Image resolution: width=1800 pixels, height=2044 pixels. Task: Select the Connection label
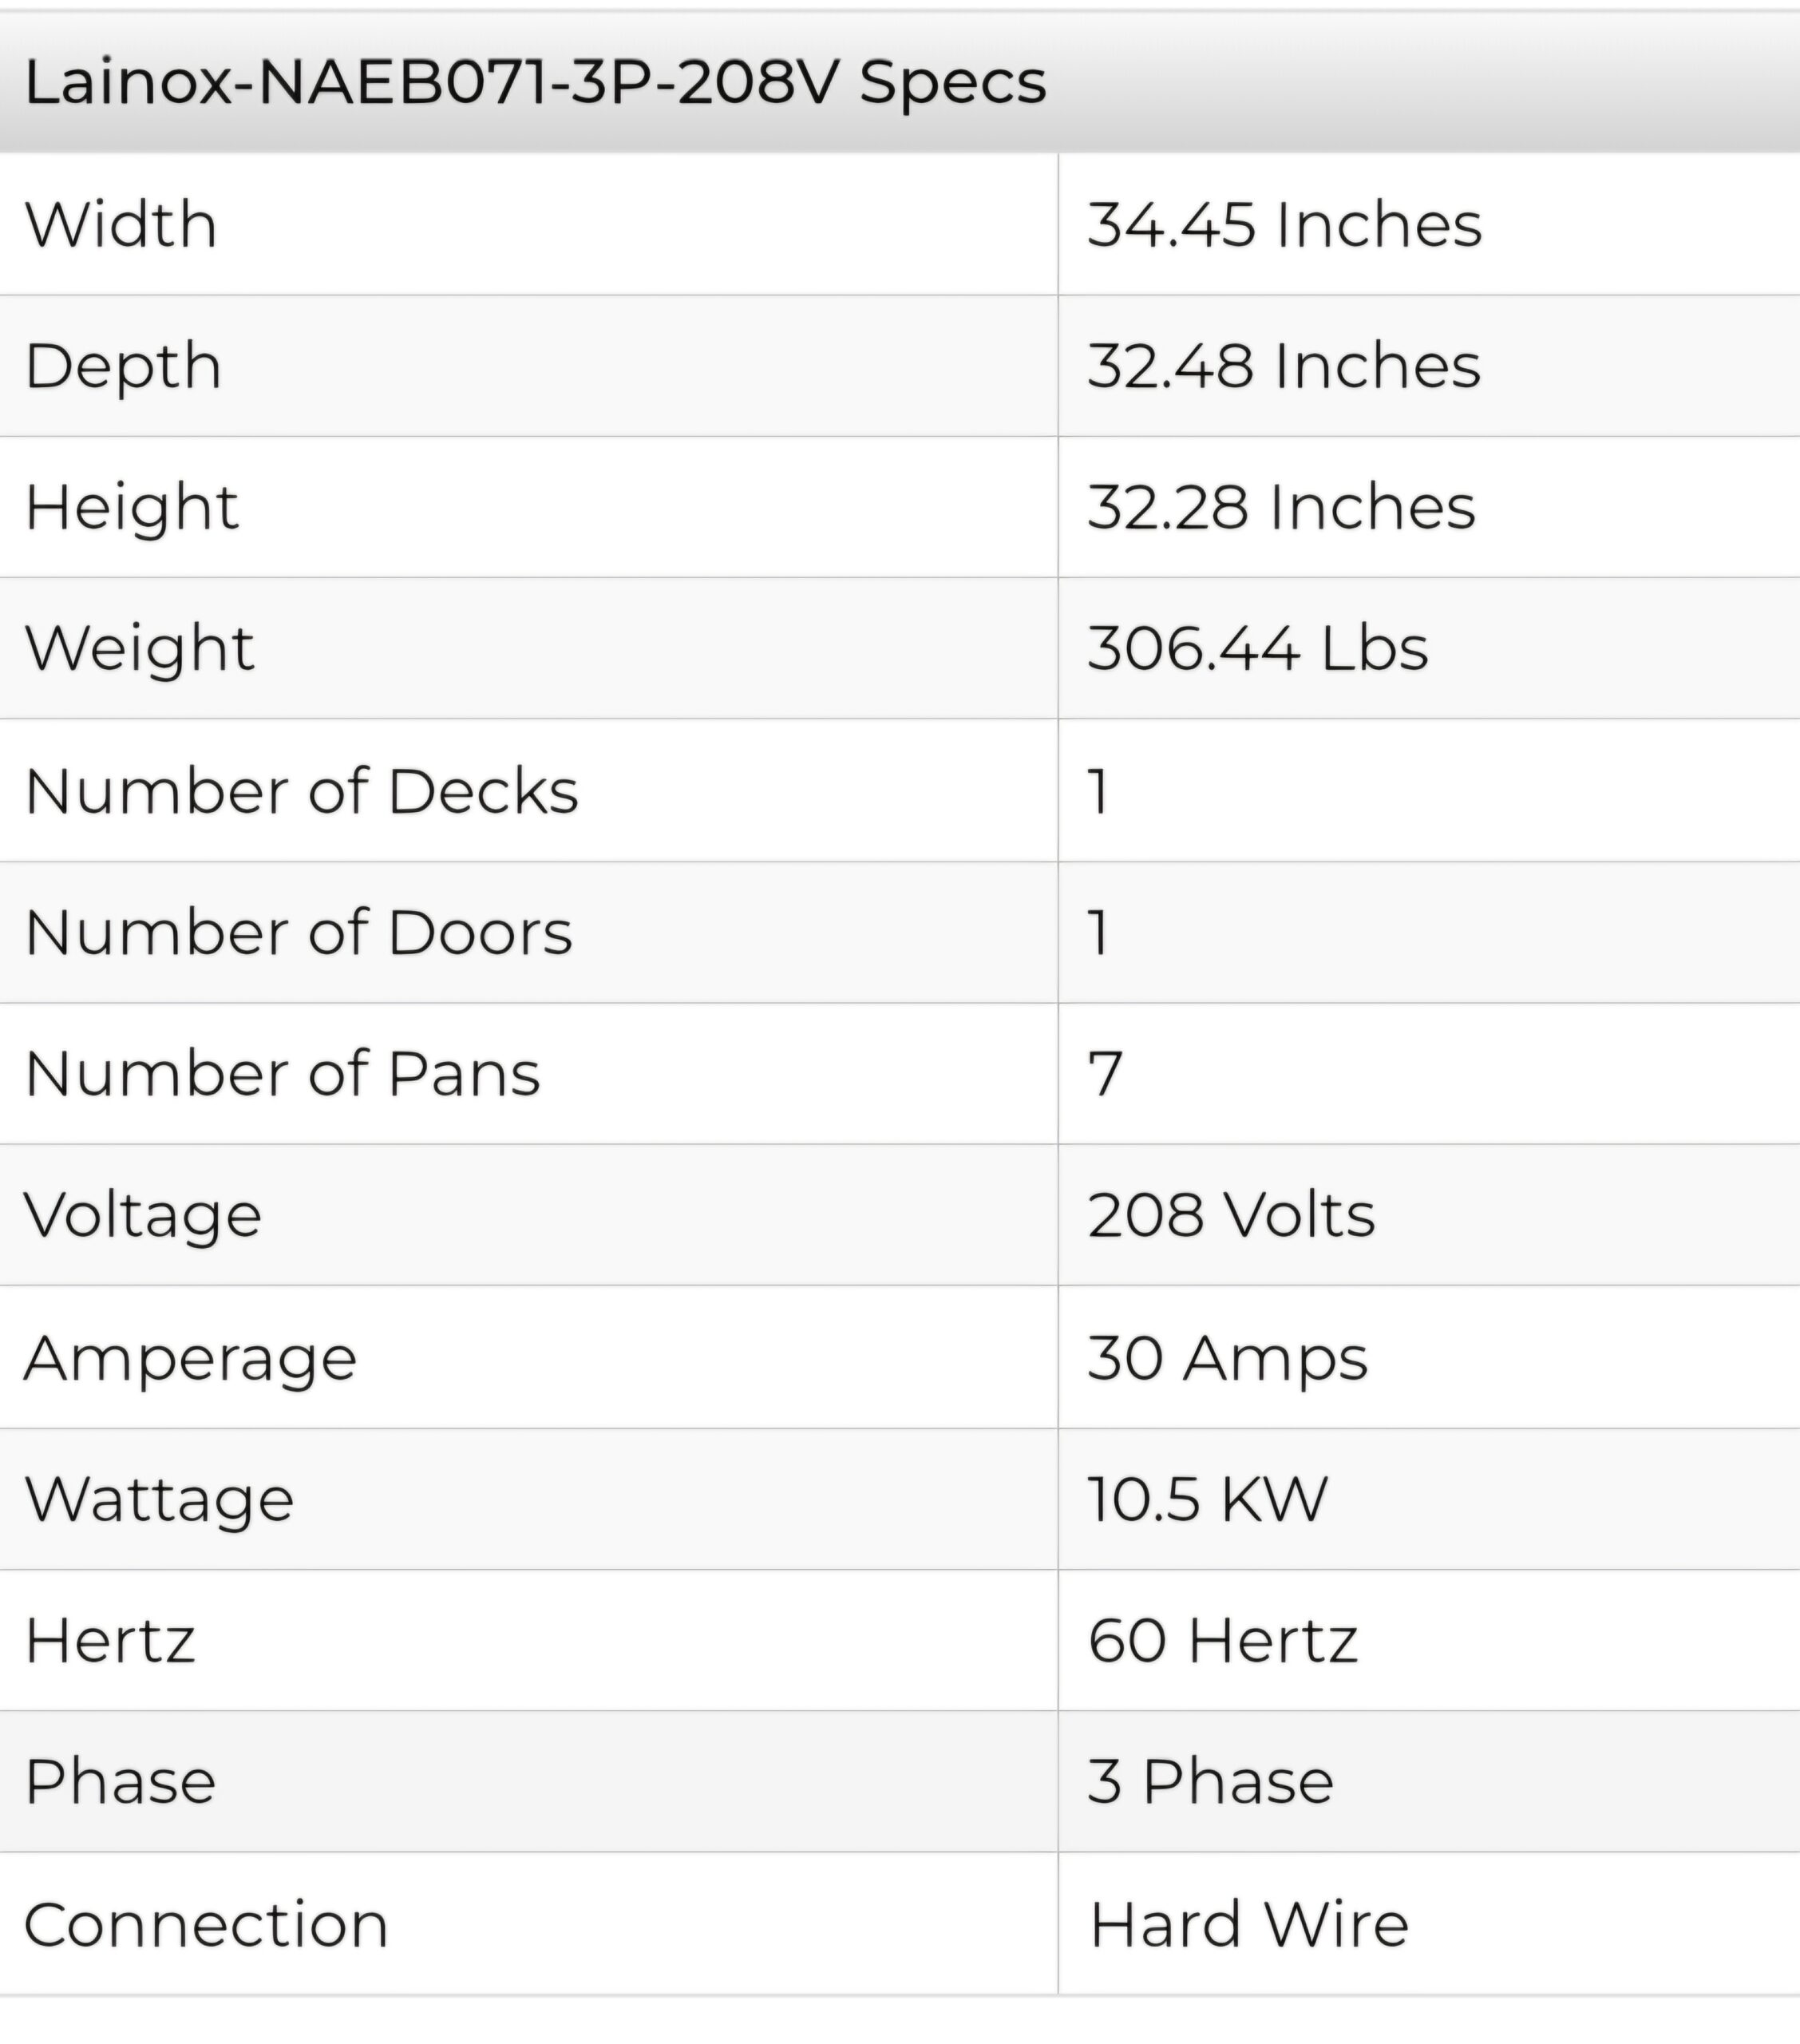pyautogui.click(x=206, y=1925)
